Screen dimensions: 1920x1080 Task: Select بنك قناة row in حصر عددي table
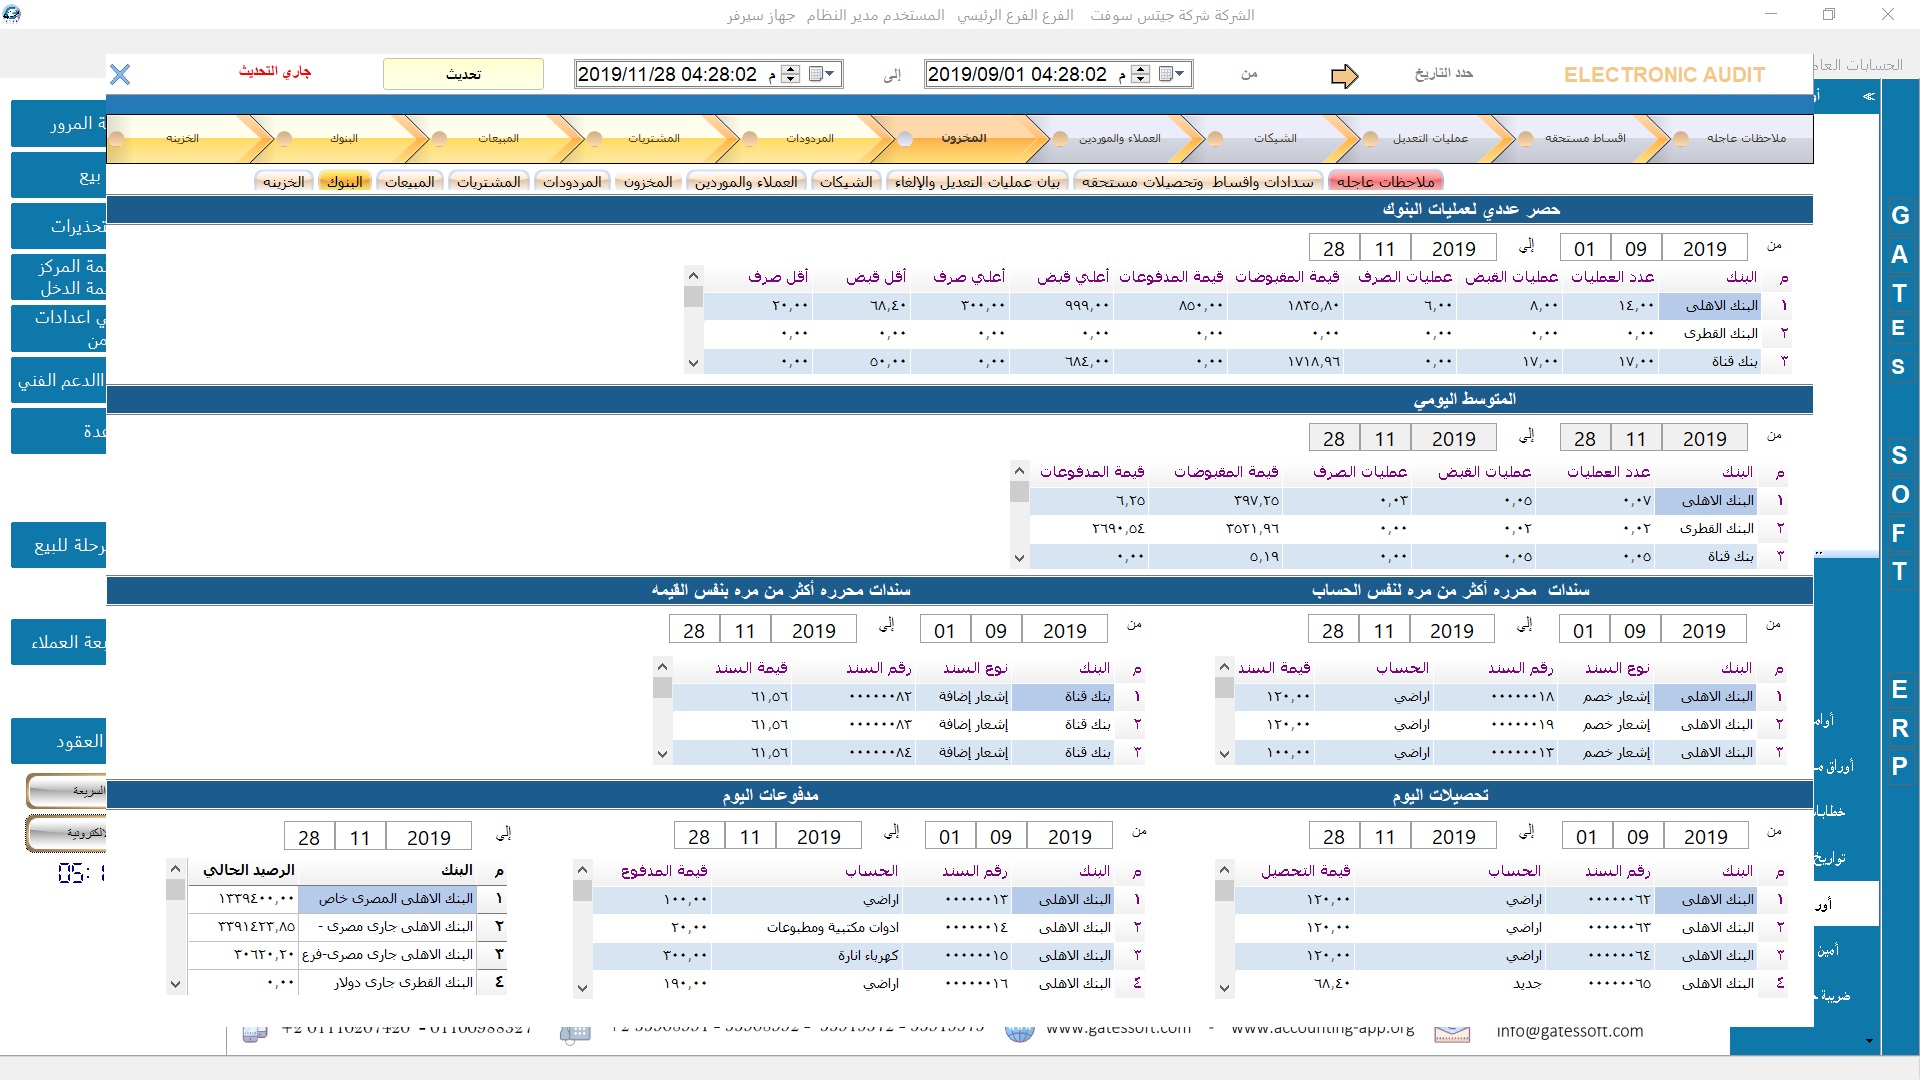coord(1247,362)
